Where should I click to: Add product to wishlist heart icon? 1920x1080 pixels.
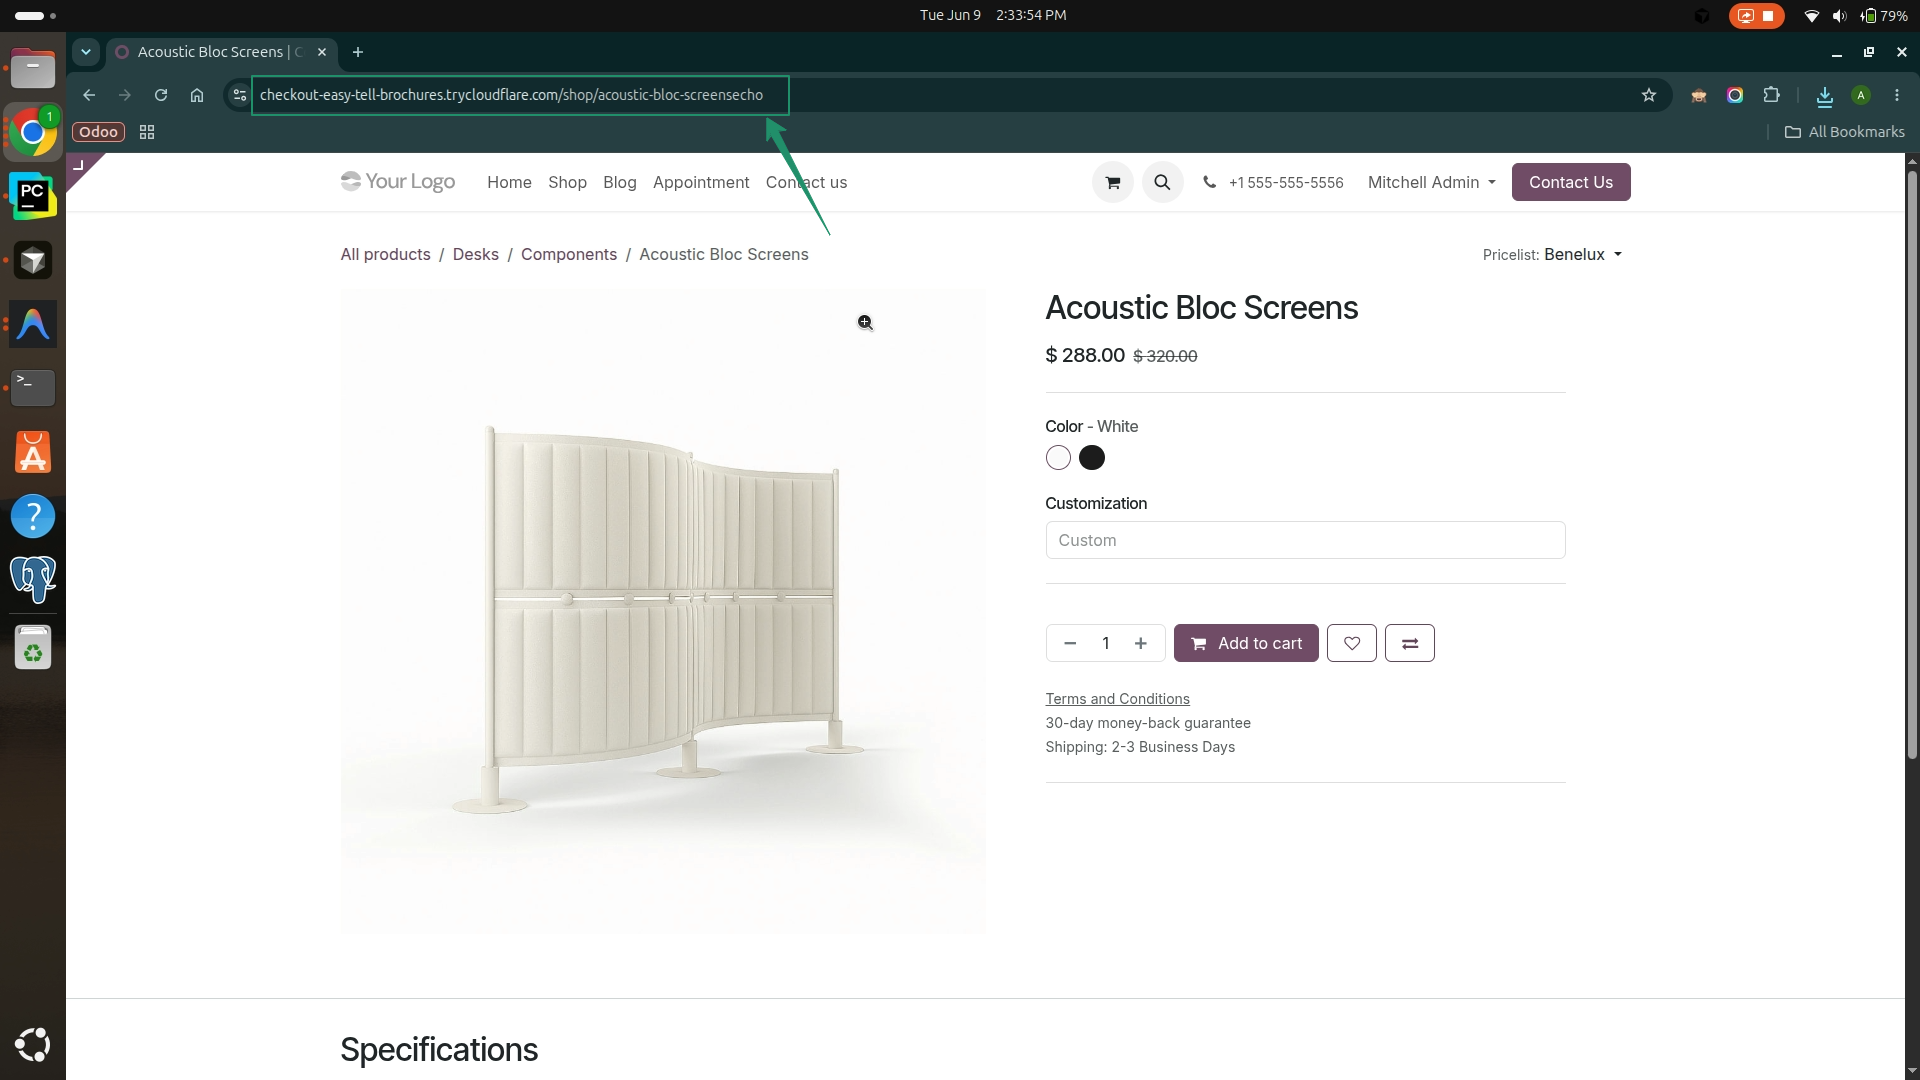click(x=1352, y=643)
